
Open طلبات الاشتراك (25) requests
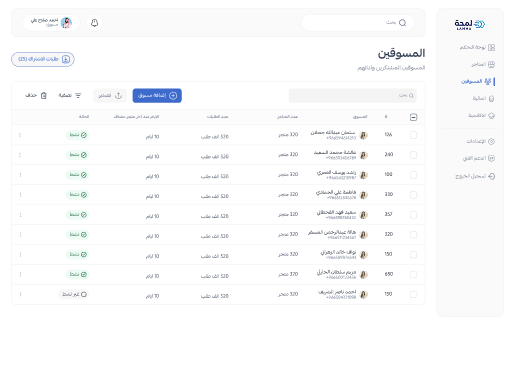[x=43, y=59]
